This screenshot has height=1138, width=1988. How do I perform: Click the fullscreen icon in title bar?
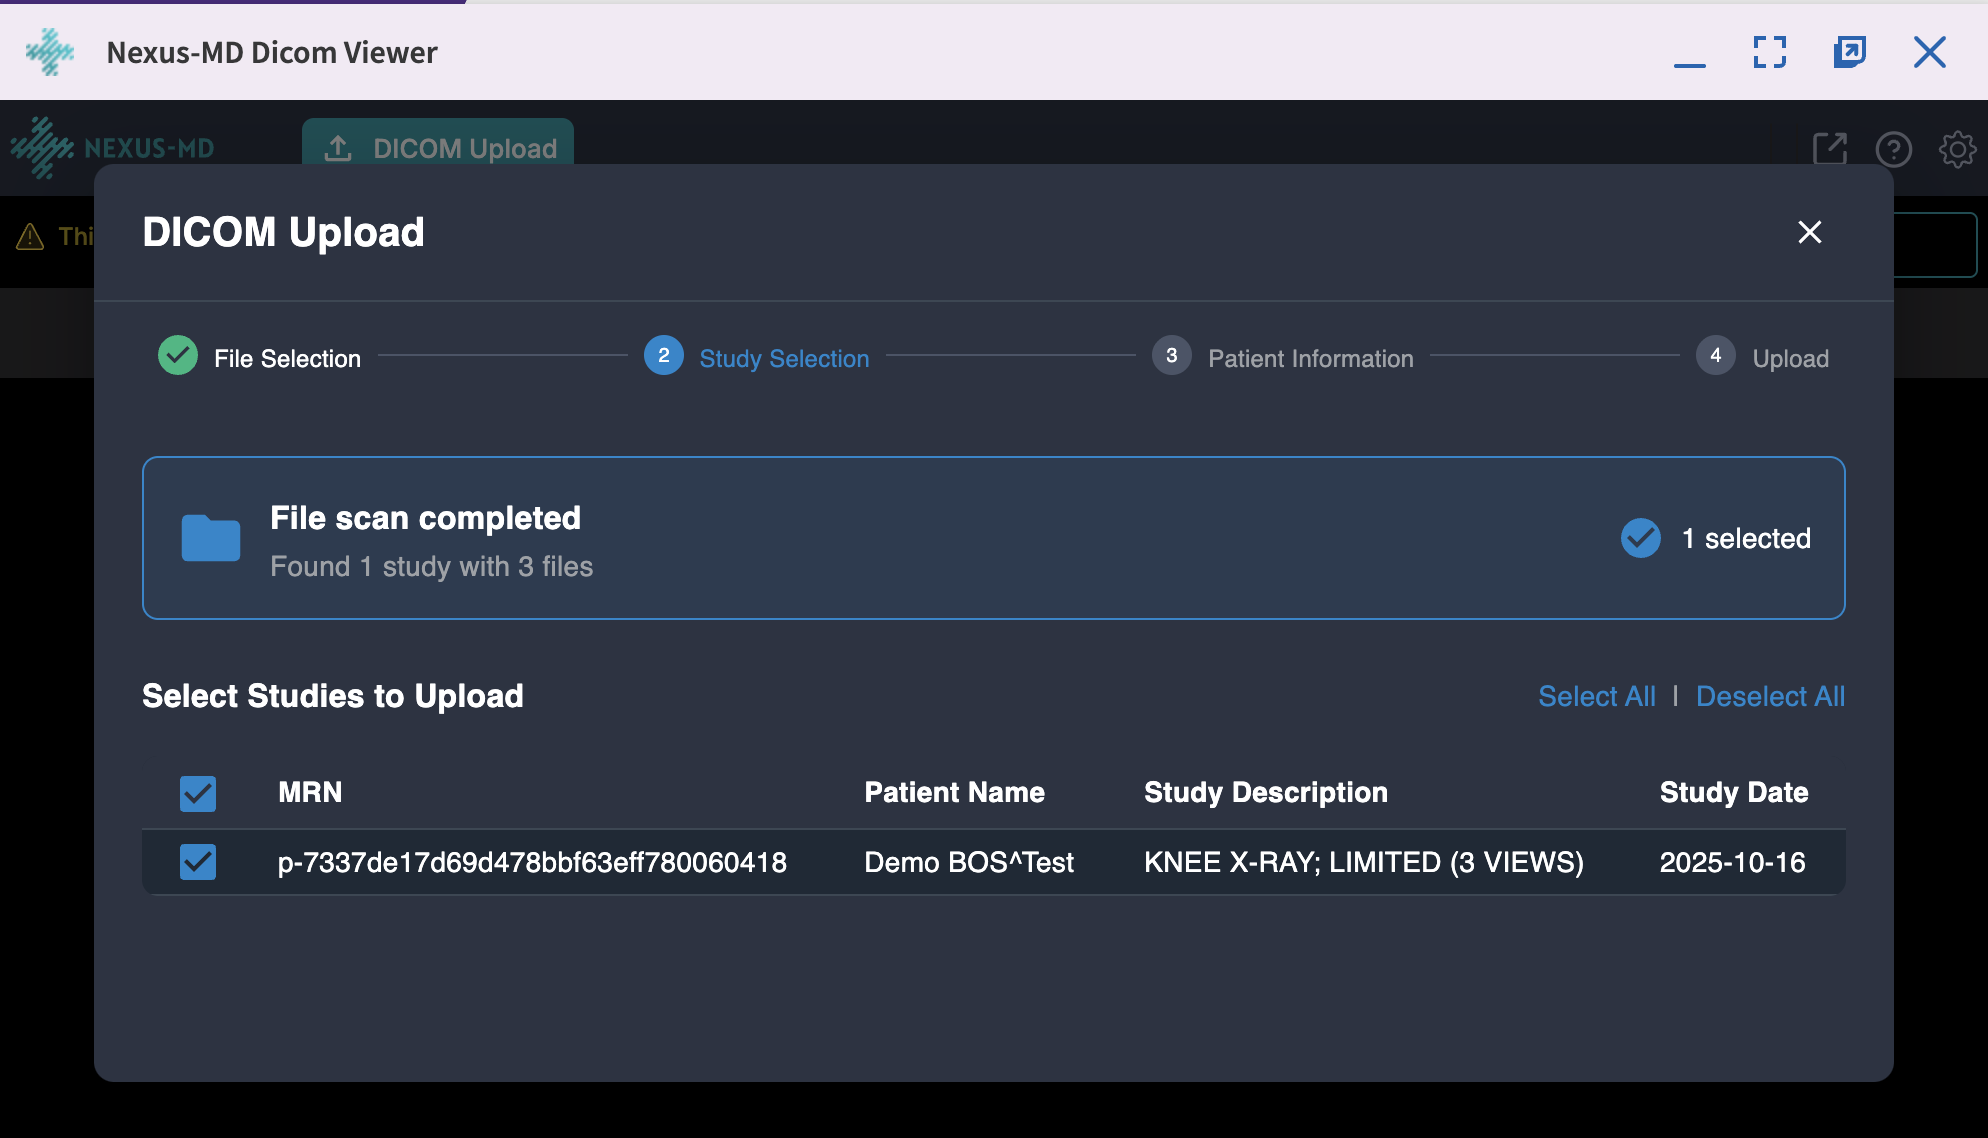coord(1769,52)
